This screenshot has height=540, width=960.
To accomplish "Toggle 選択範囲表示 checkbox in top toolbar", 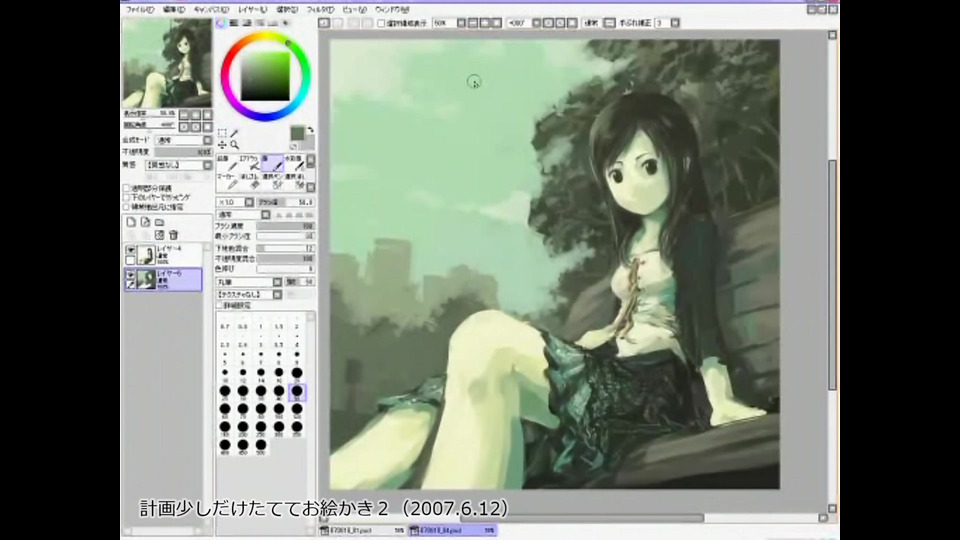I will [381, 23].
